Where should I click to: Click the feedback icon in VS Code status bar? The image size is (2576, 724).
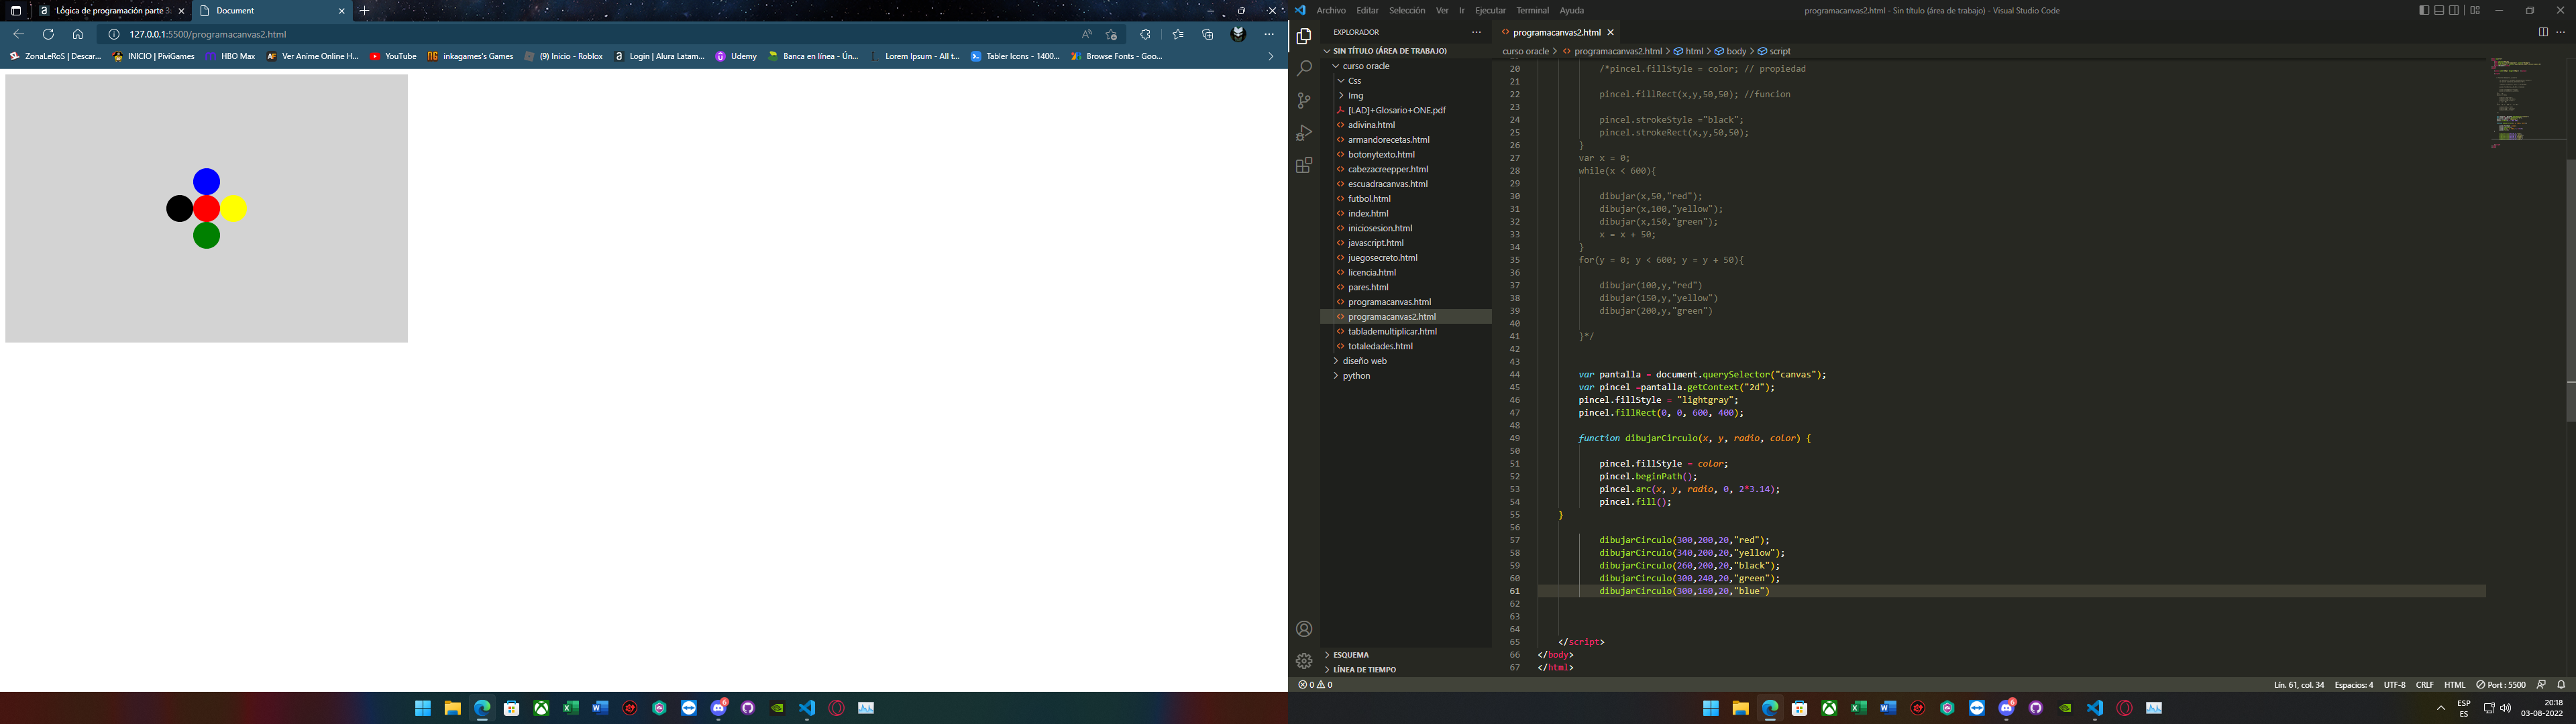(x=2541, y=685)
